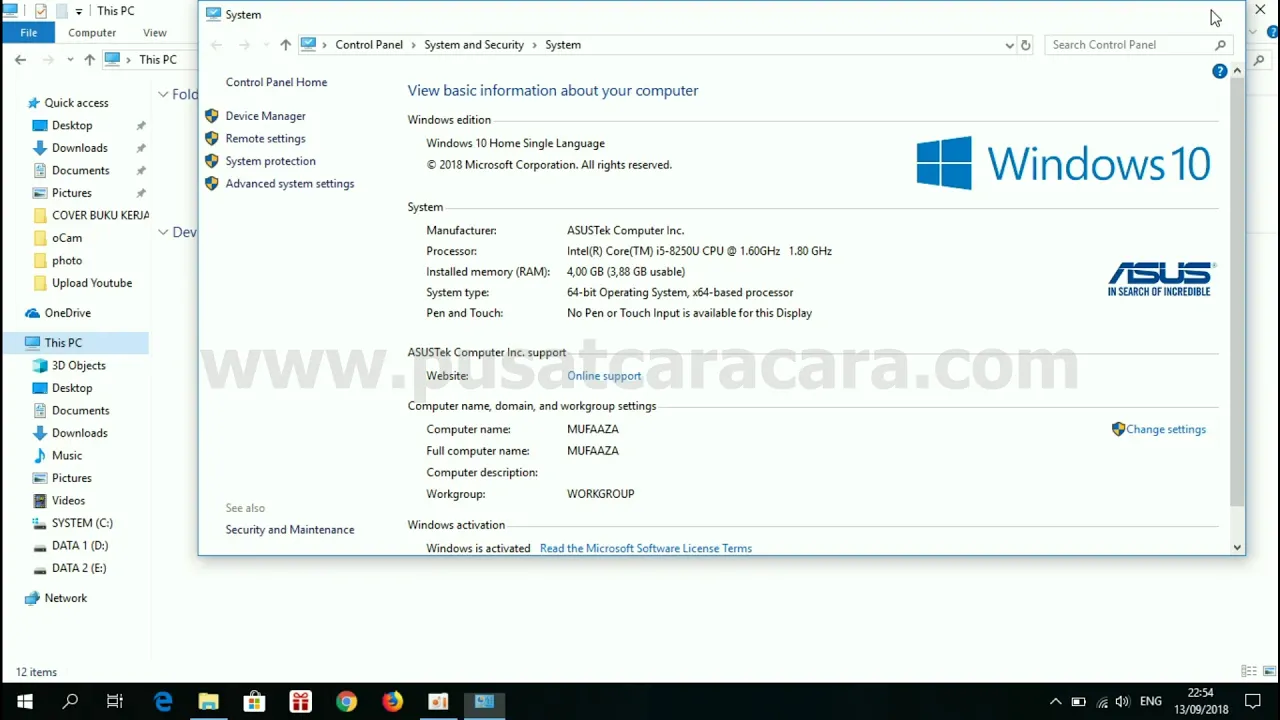Collapse the Devices group chevron
The height and width of the screenshot is (720, 1280).
(x=163, y=232)
